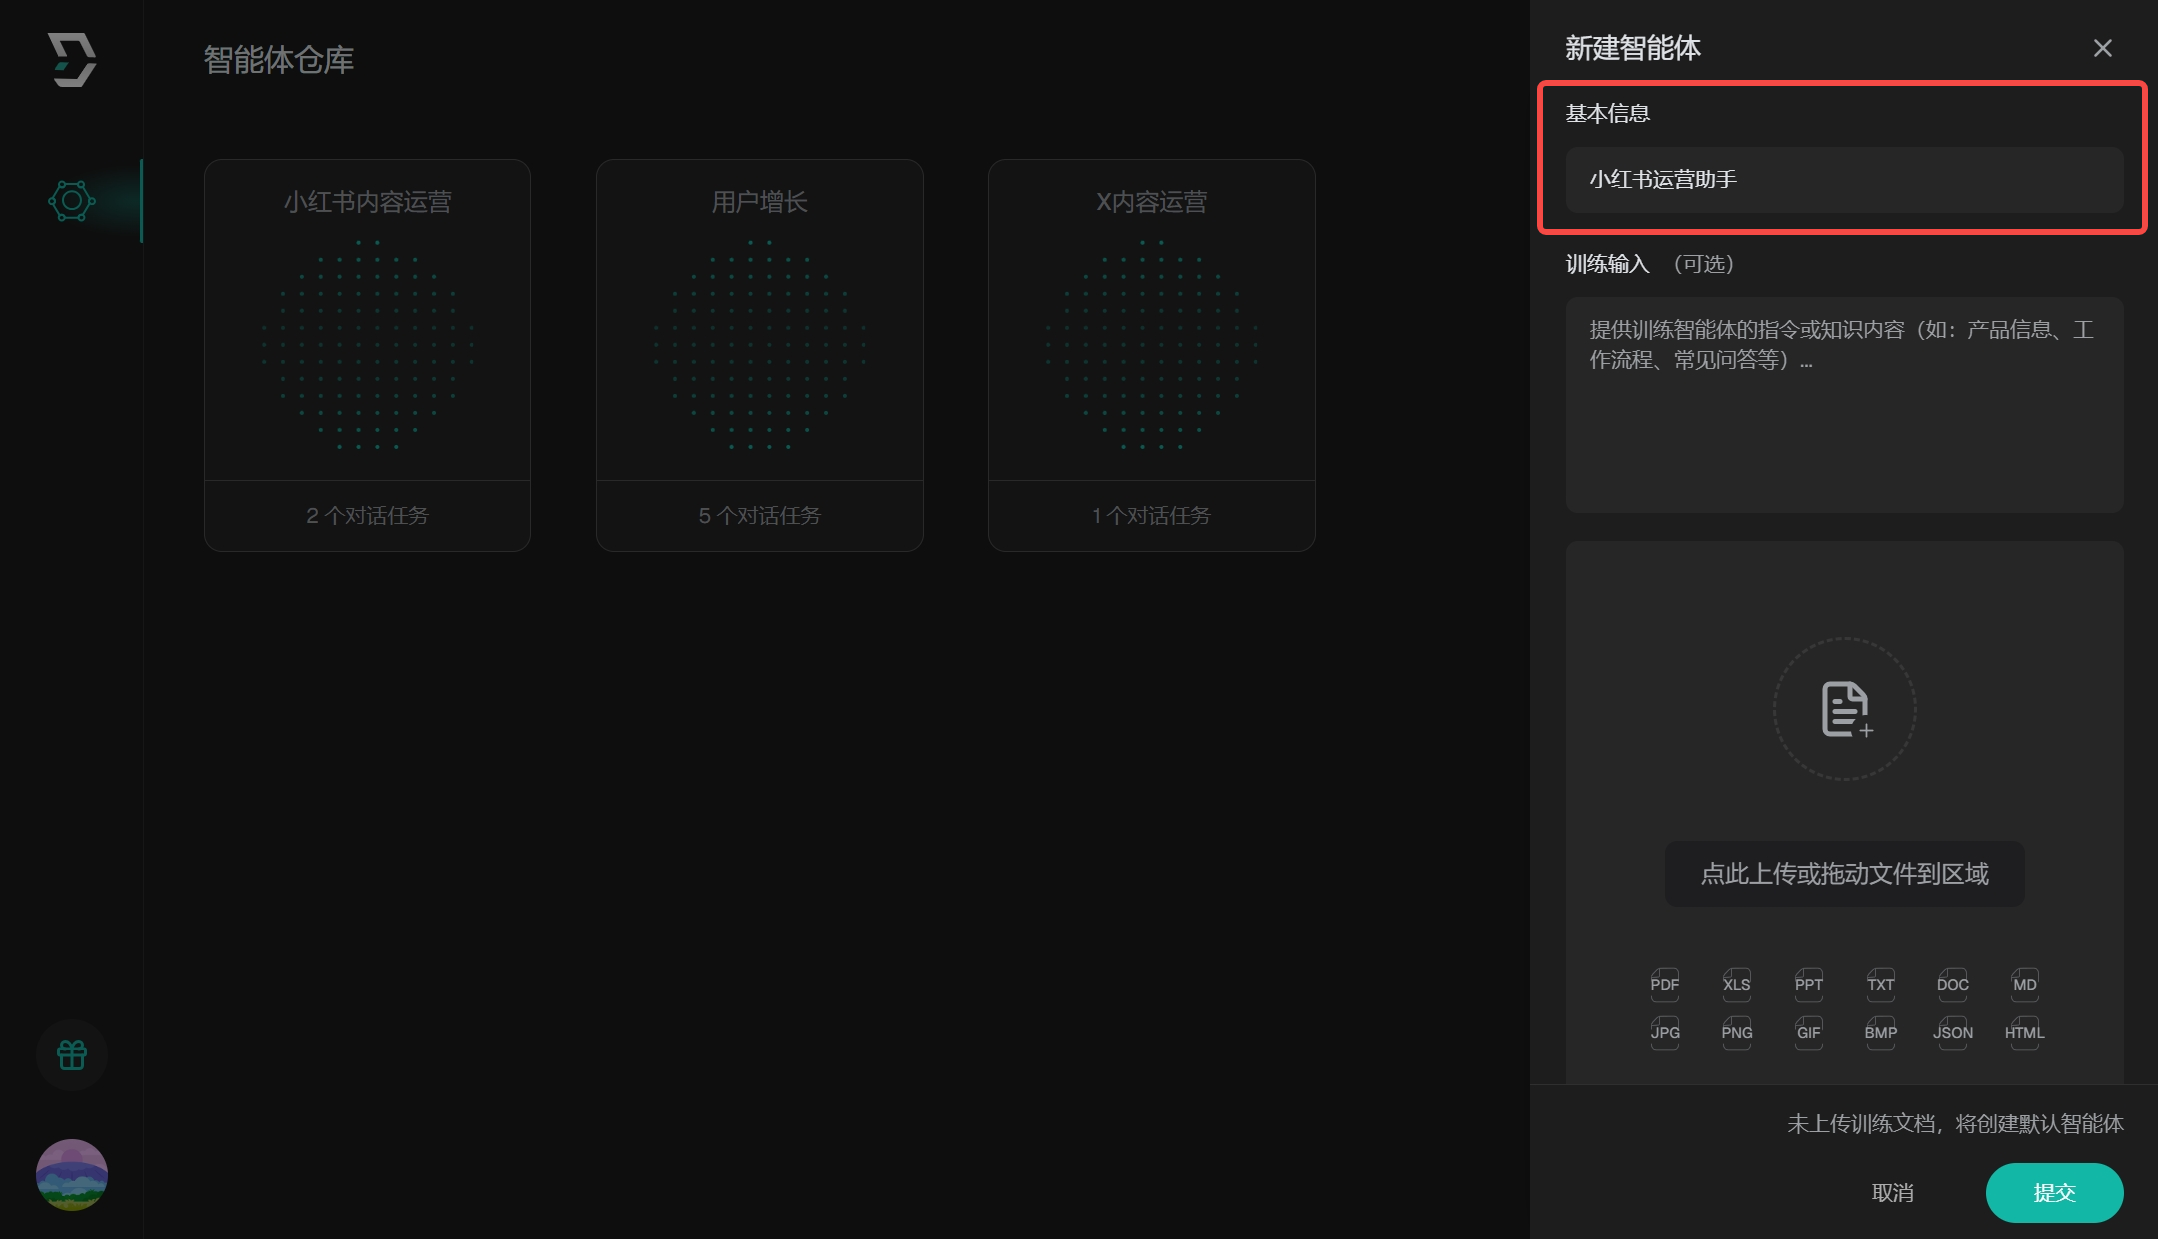
Task: Open the user avatar profile
Action: tap(72, 1174)
